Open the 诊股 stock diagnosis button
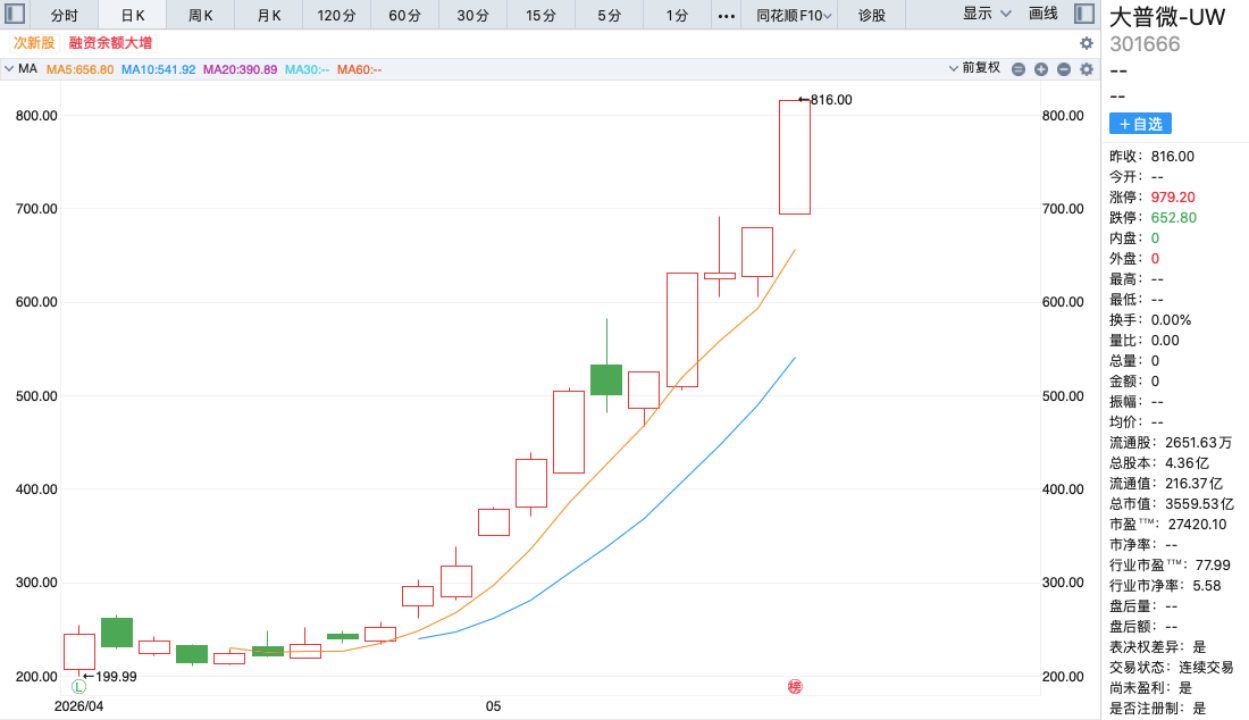1249x720 pixels. coord(872,15)
